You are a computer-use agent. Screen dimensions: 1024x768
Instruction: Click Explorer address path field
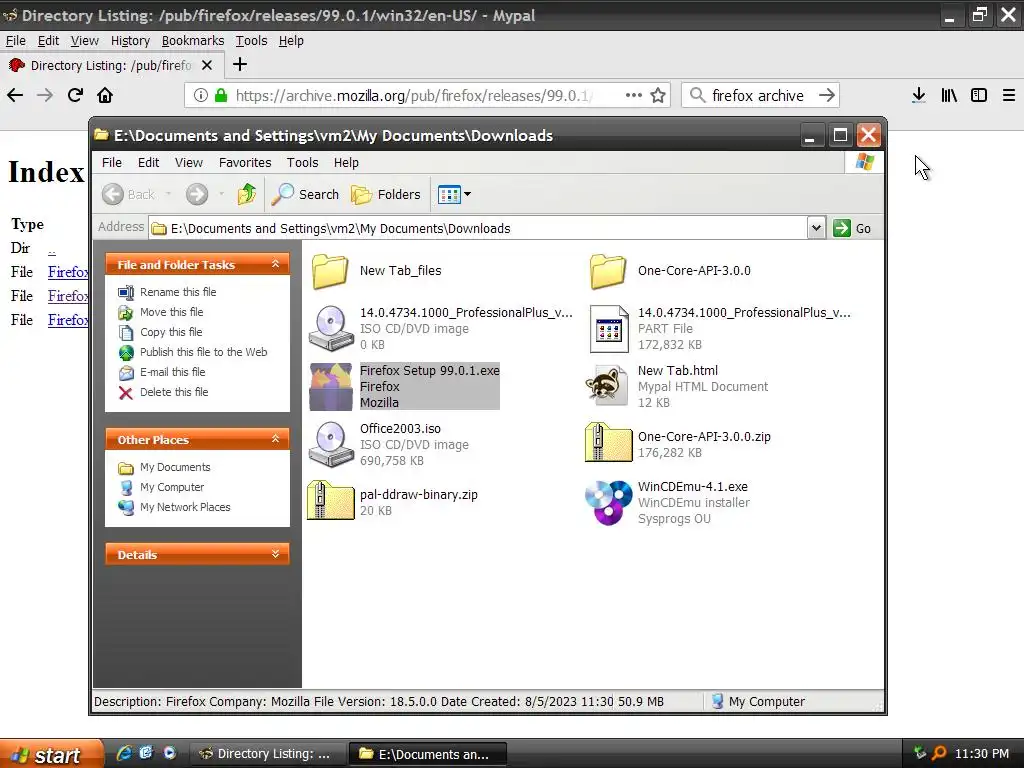click(478, 228)
